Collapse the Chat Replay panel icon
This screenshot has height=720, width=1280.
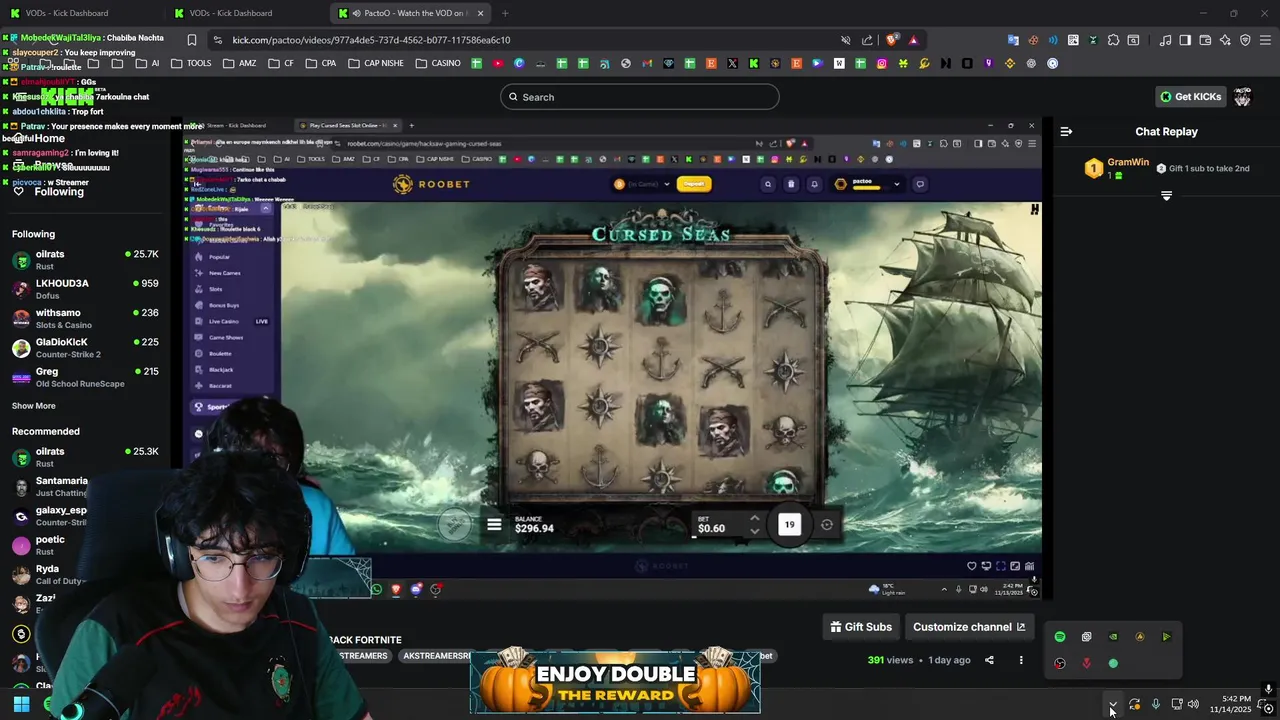1066,131
